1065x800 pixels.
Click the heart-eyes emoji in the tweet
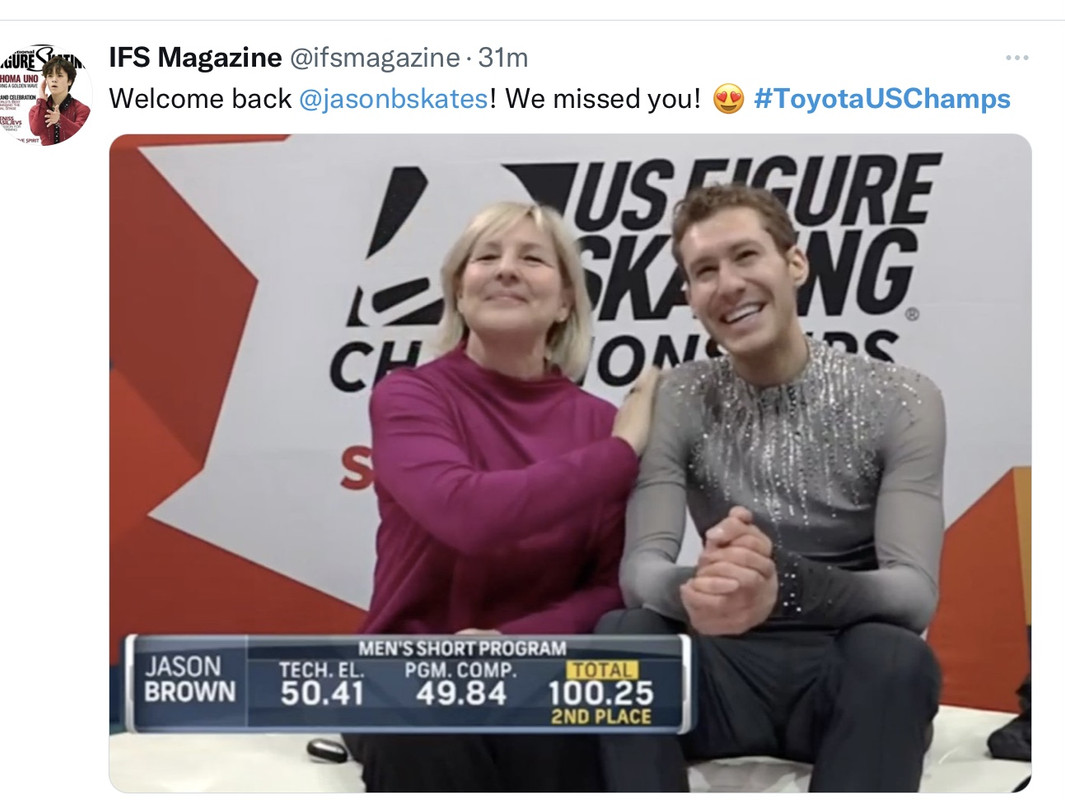pyautogui.click(x=728, y=99)
